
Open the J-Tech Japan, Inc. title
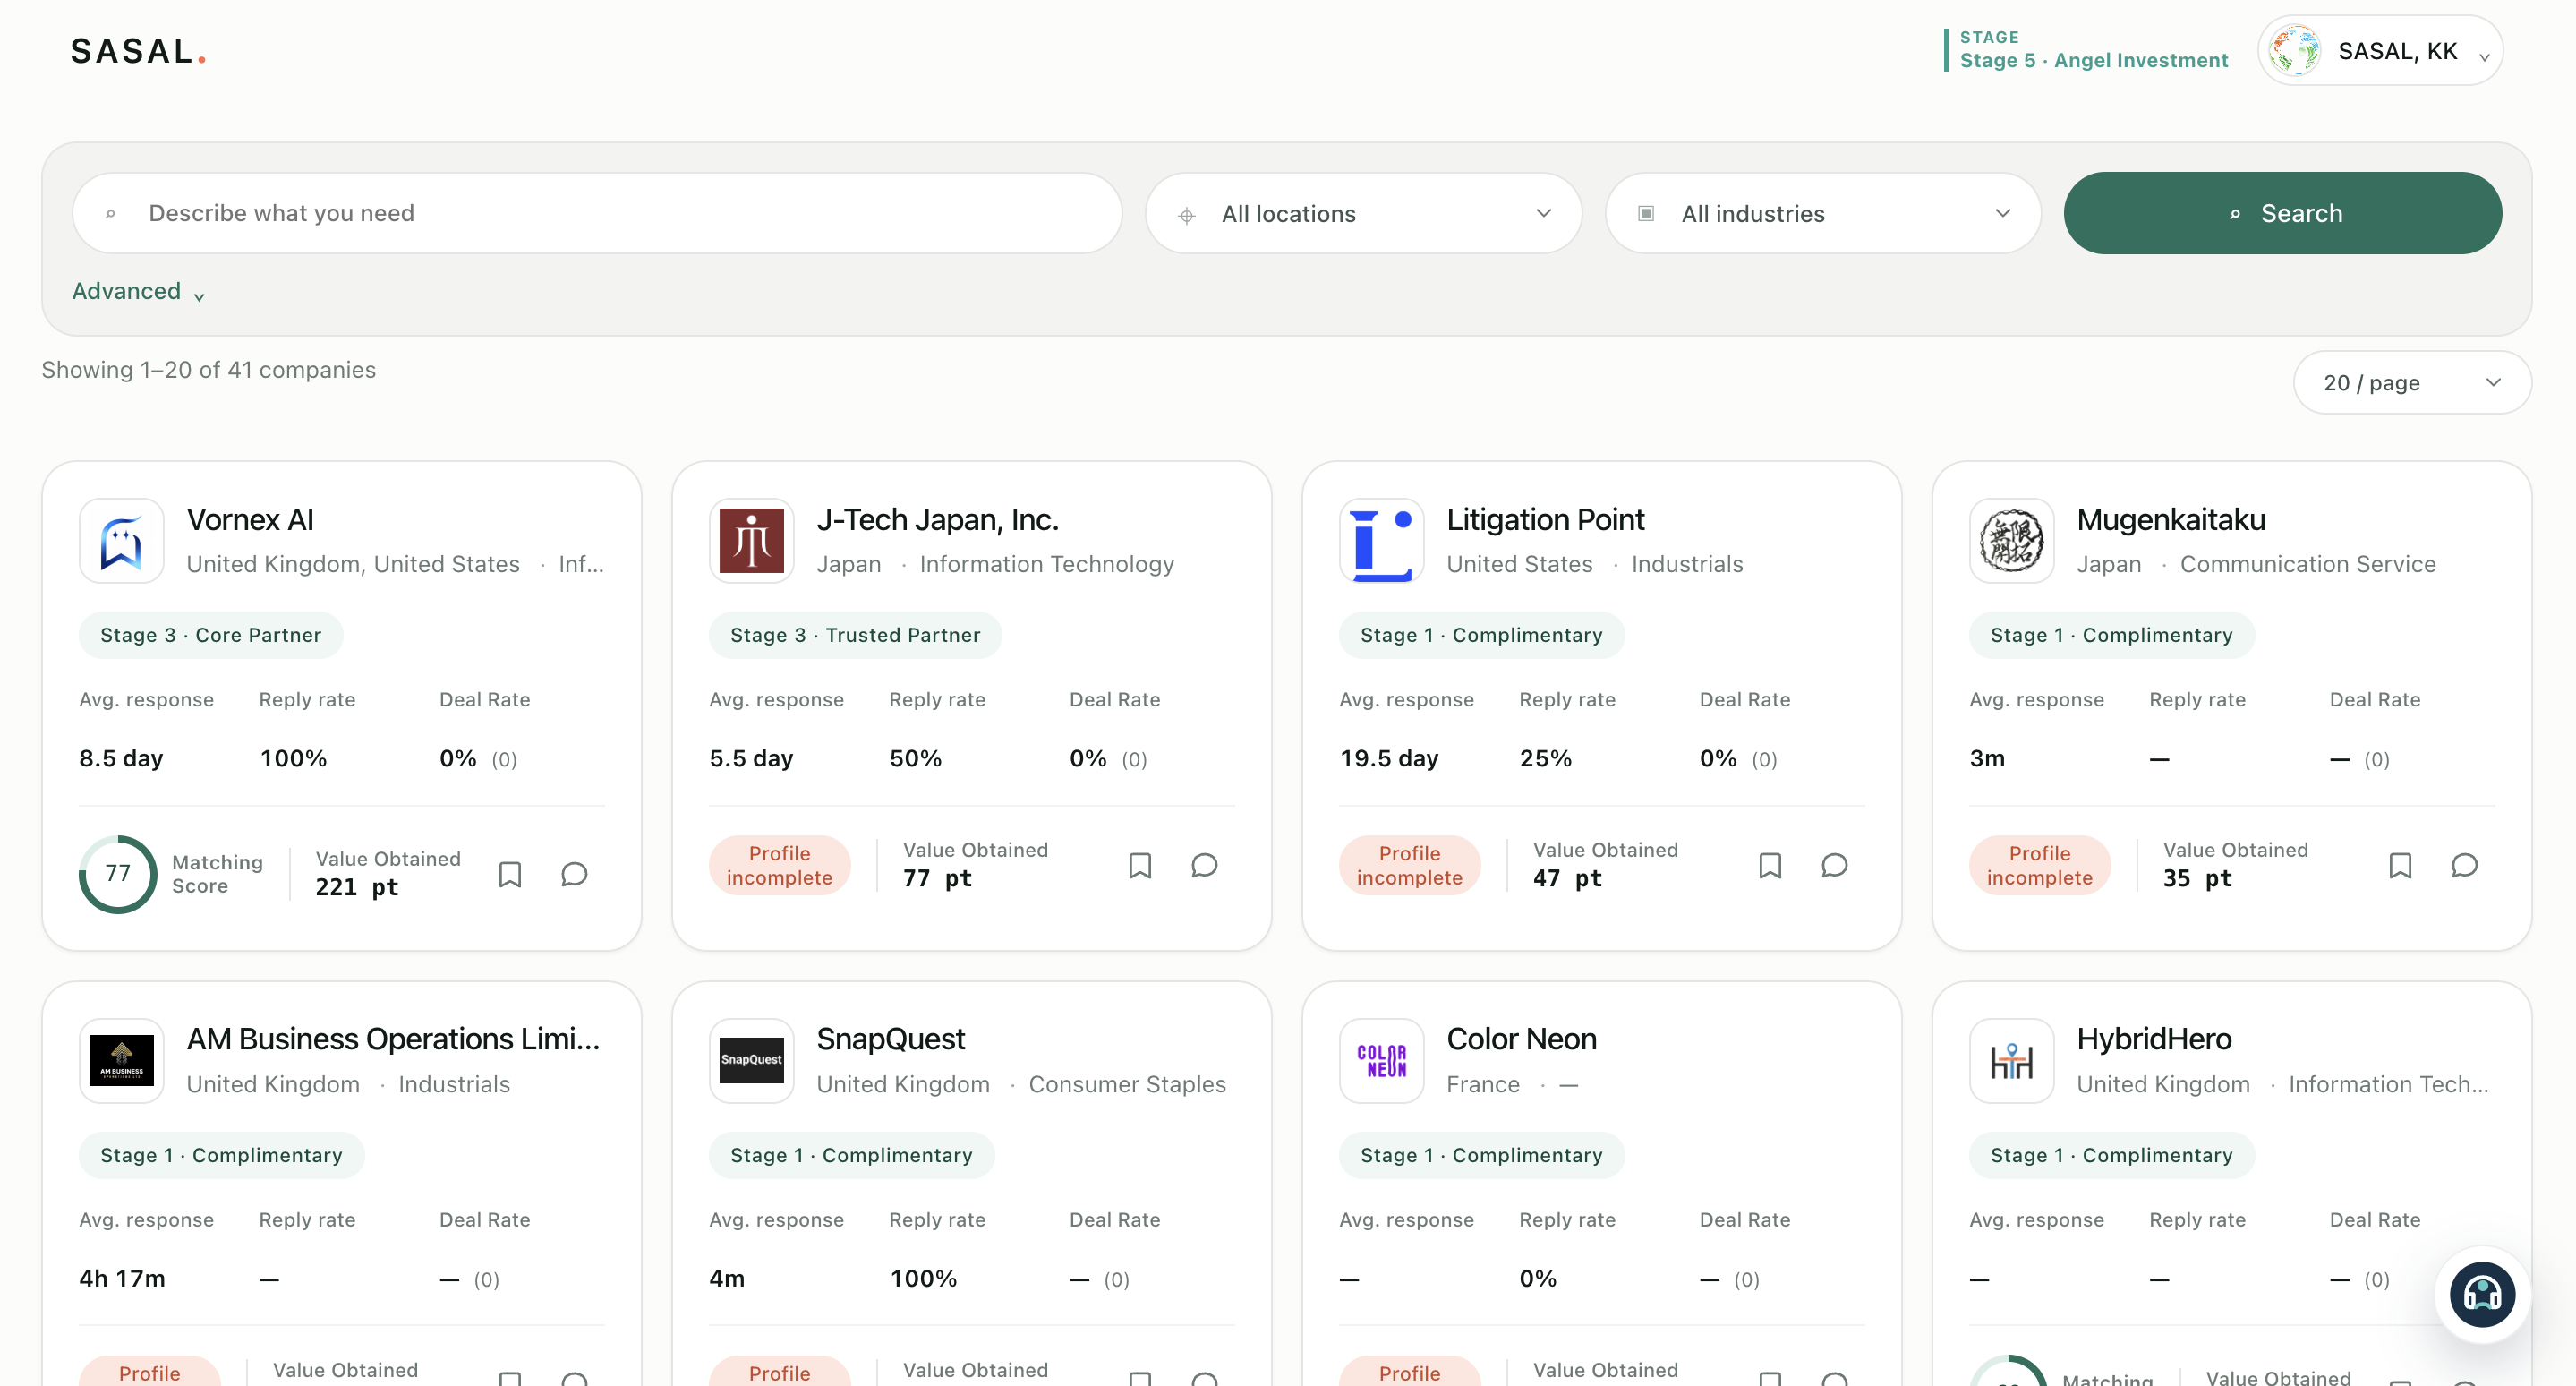(937, 520)
